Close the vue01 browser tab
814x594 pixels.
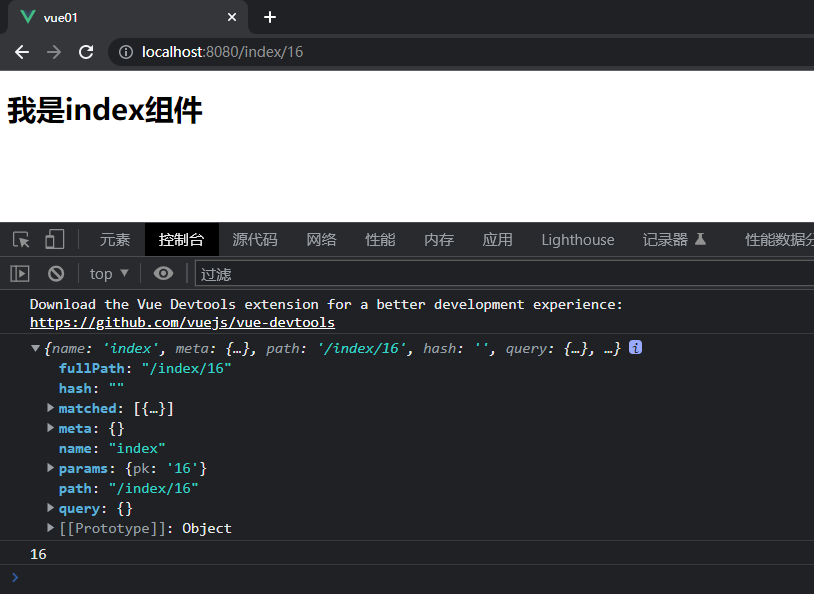(232, 17)
